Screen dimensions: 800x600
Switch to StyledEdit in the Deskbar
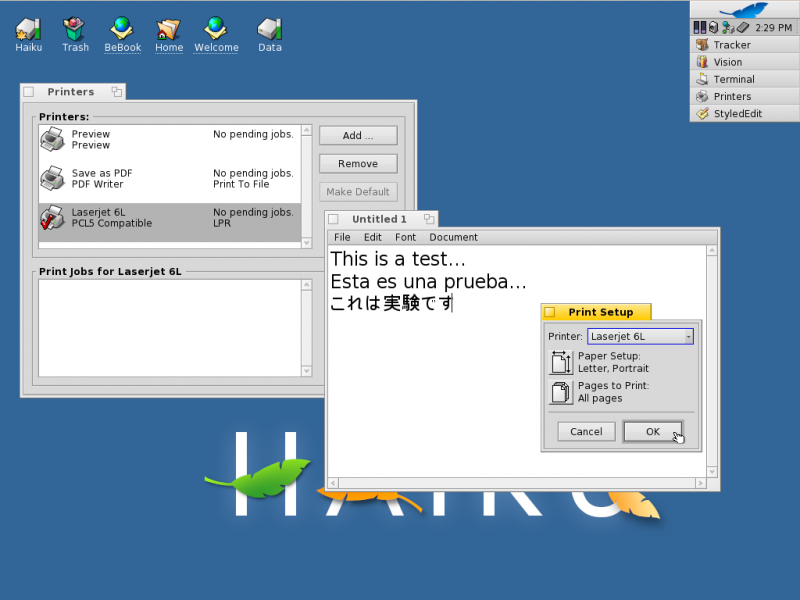coord(745,114)
